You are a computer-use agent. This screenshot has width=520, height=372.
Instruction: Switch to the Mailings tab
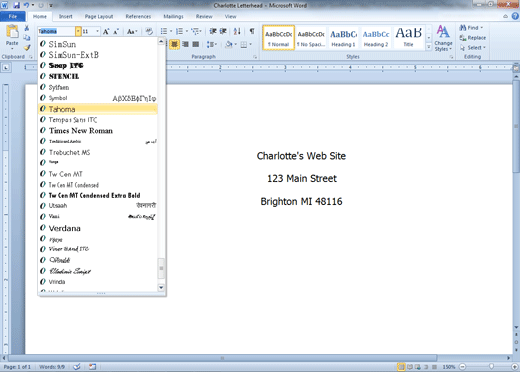click(x=173, y=16)
